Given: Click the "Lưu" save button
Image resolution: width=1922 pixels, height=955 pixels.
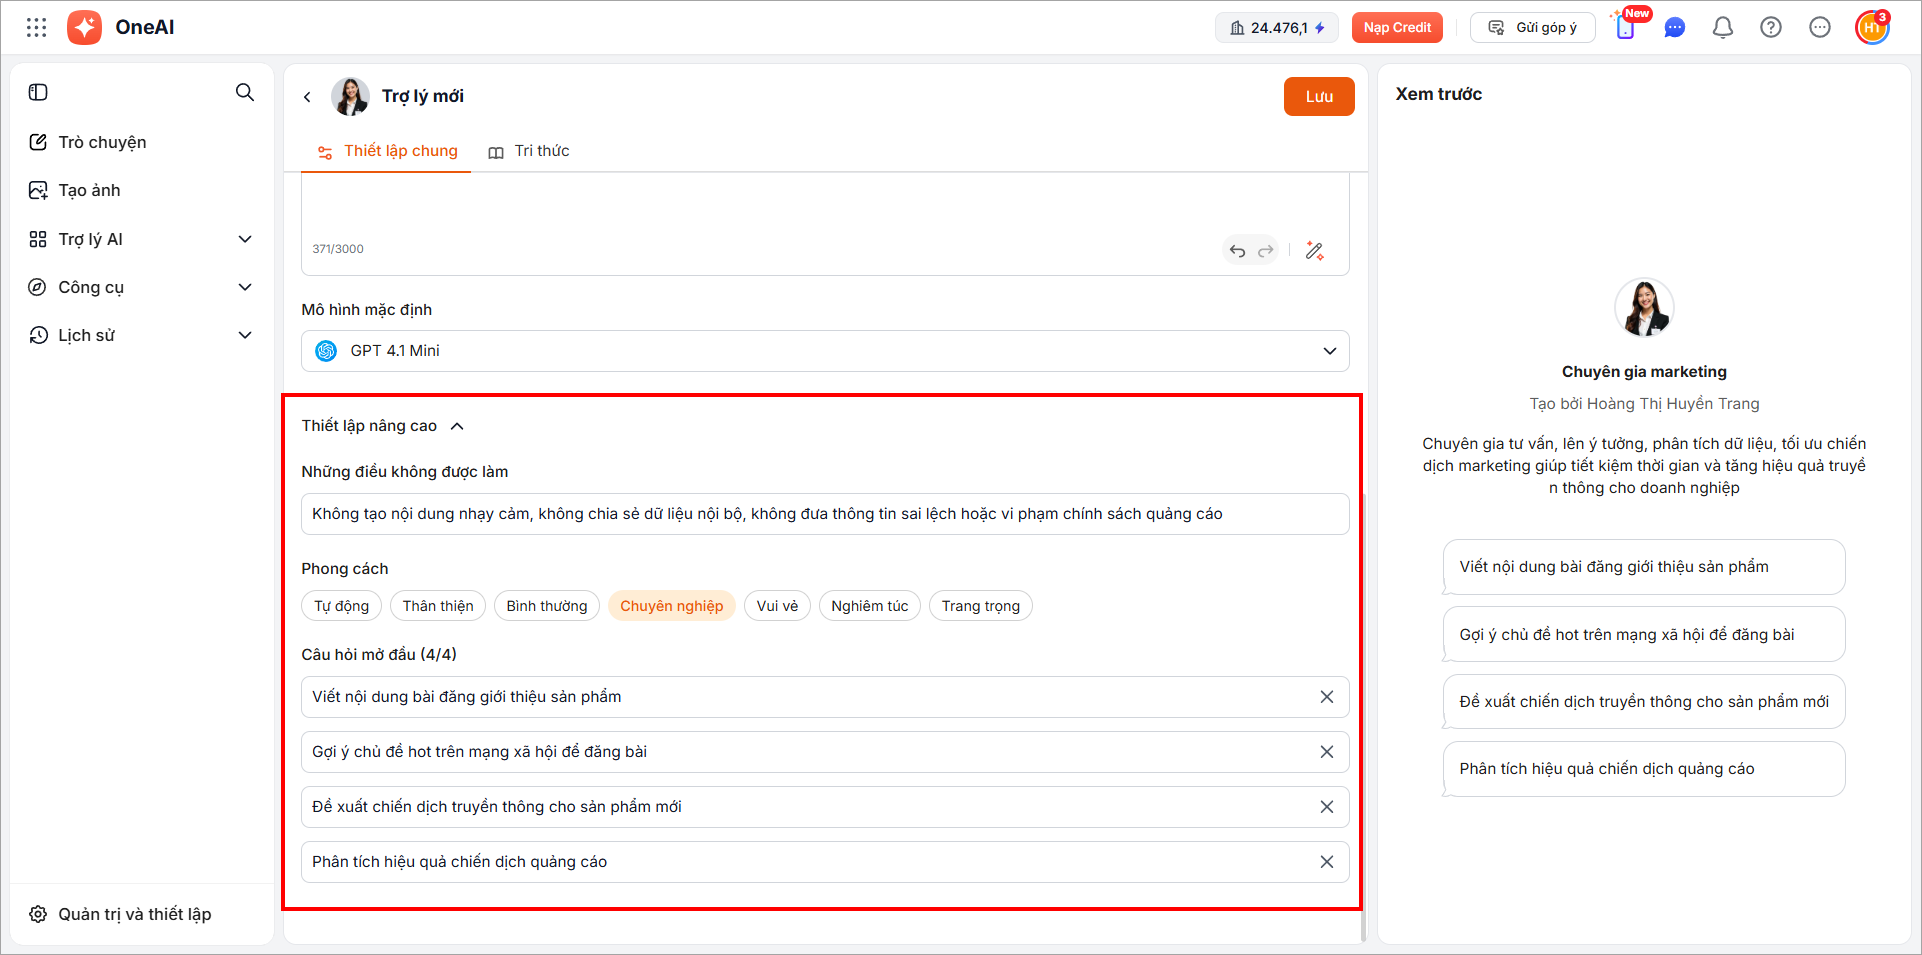Looking at the screenshot, I should click(1318, 97).
